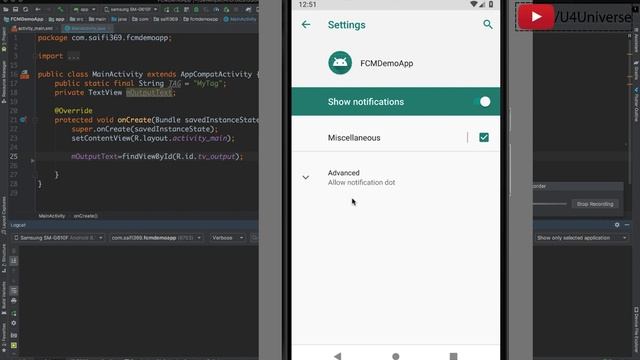
Task: Click Logcat scroll-to-end icon
Action: [13, 260]
